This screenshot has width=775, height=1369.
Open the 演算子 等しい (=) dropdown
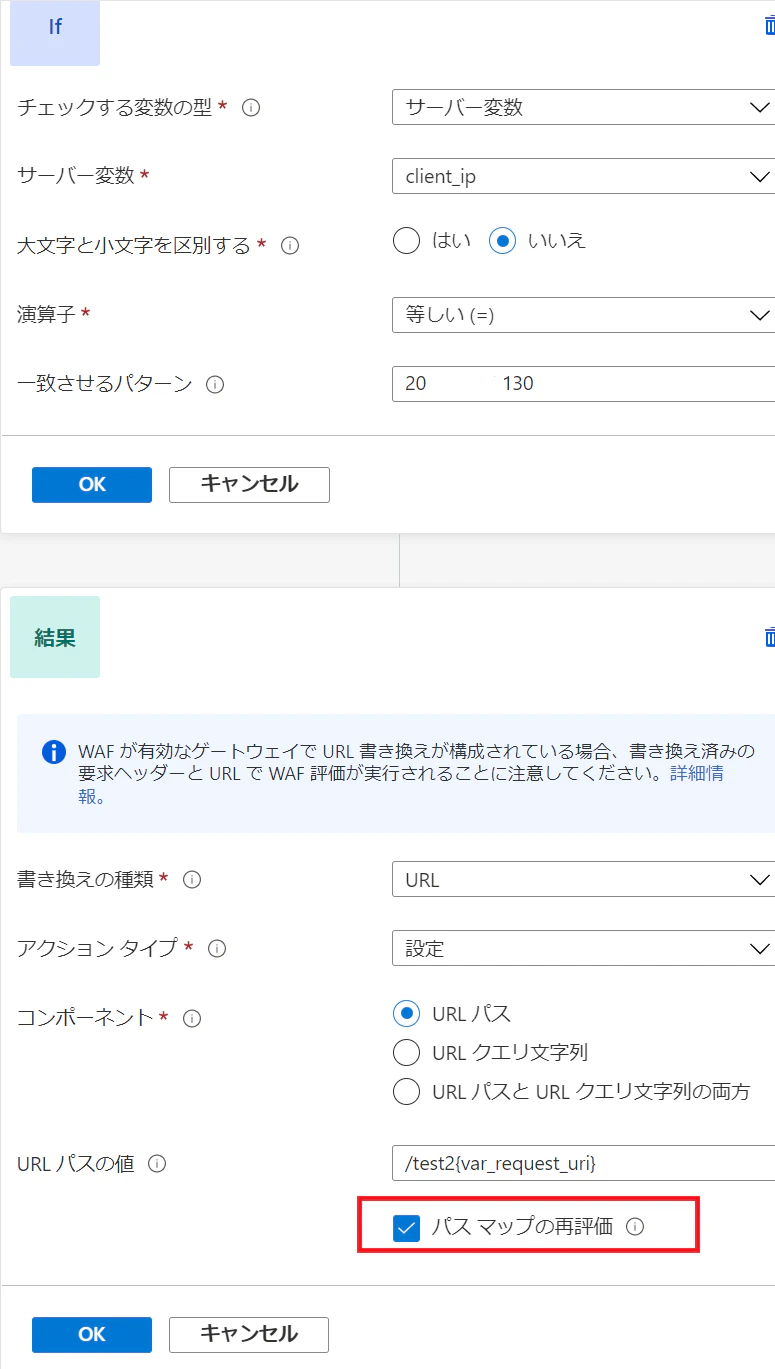coord(583,315)
